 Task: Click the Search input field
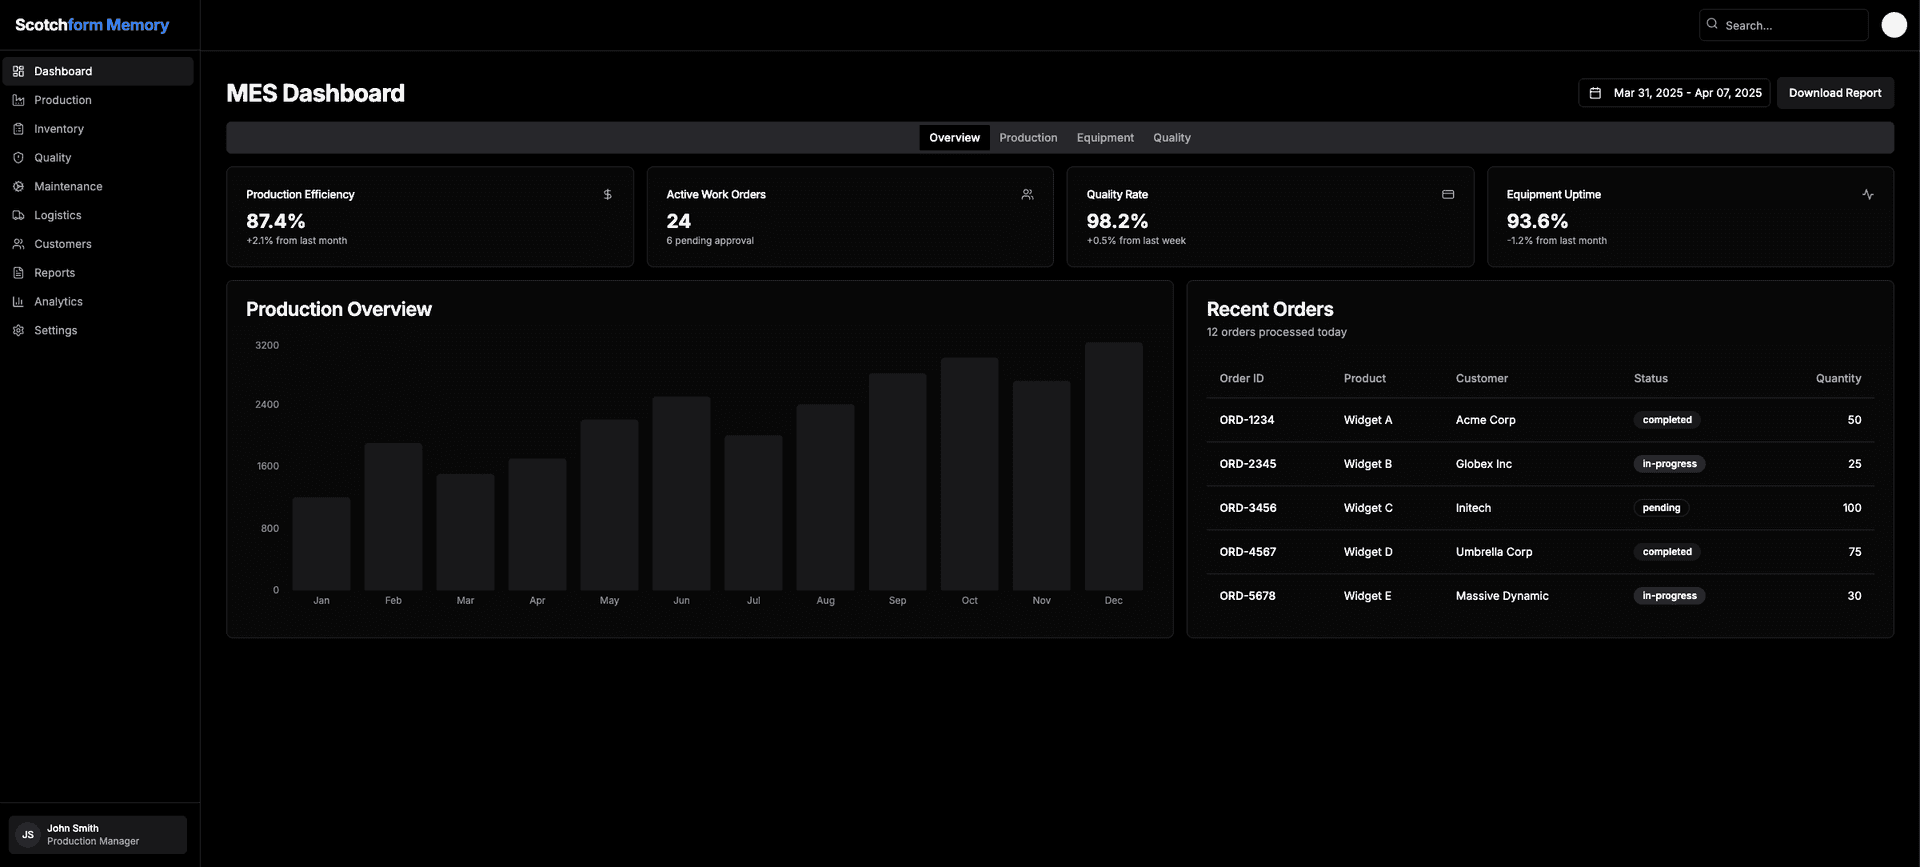pyautogui.click(x=1784, y=25)
